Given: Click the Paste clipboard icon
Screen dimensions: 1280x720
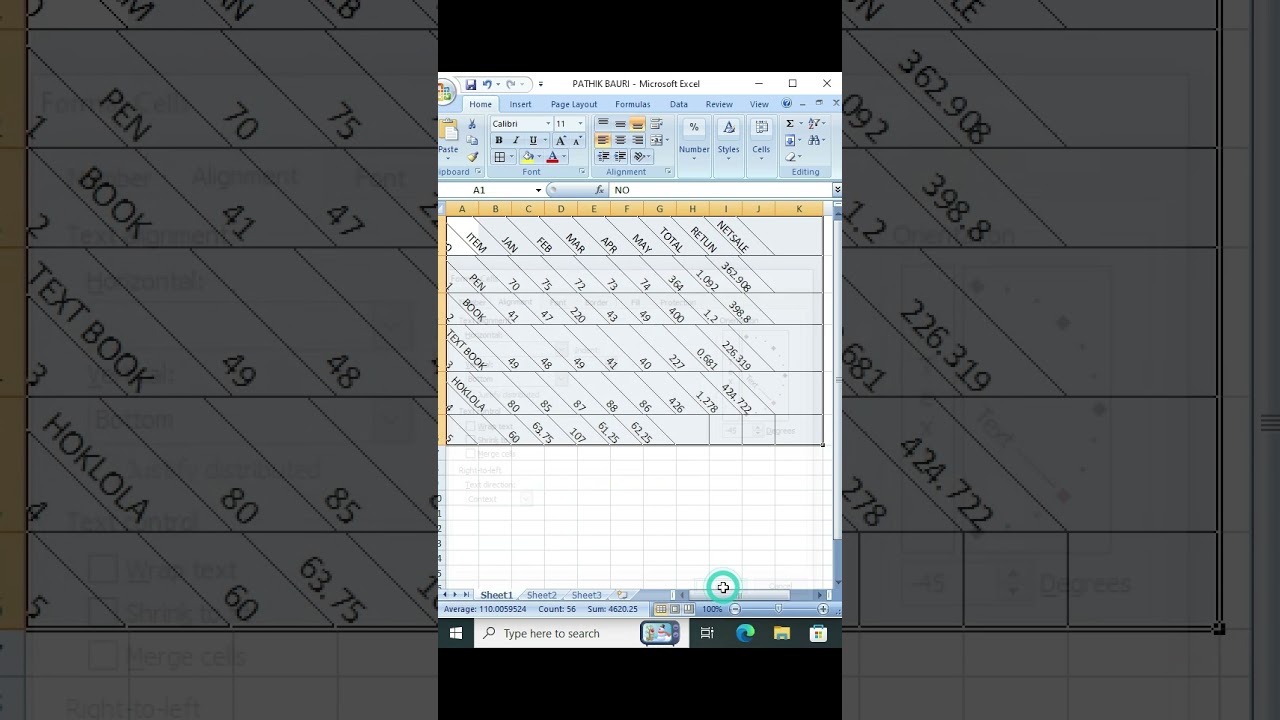Looking at the screenshot, I should point(450,131).
